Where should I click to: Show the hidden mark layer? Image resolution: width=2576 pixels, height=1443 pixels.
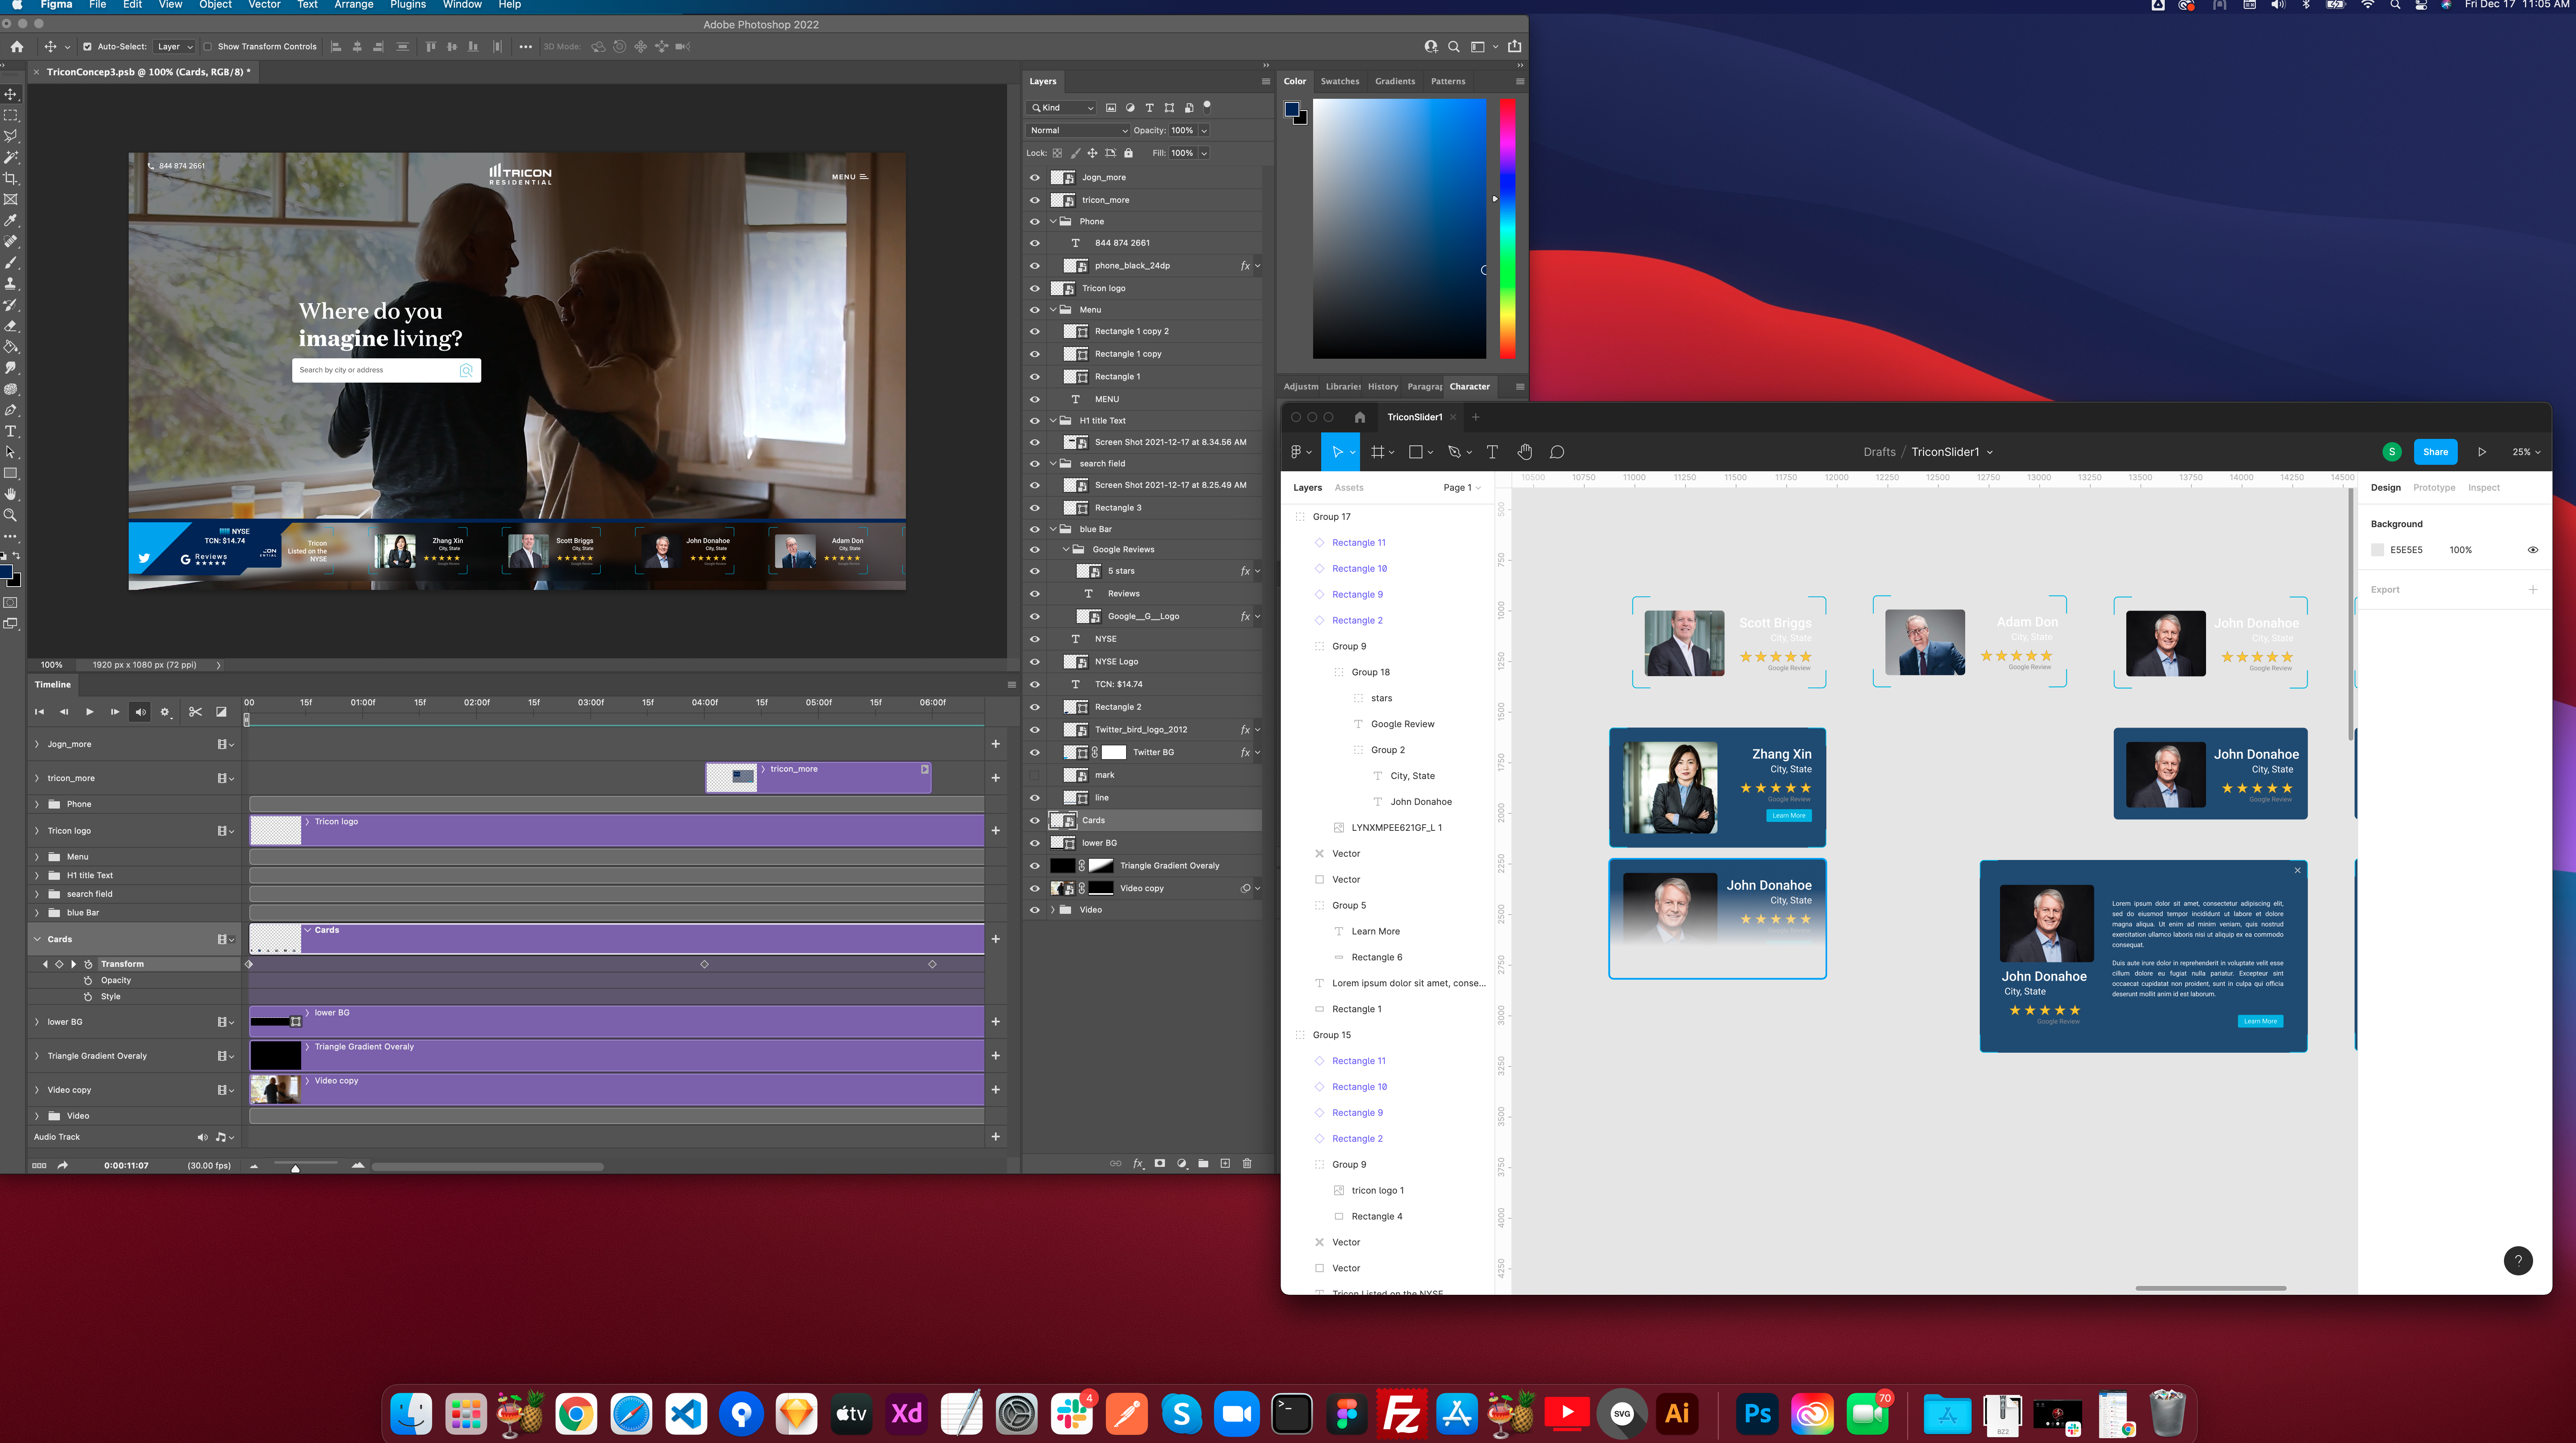coord(1035,775)
